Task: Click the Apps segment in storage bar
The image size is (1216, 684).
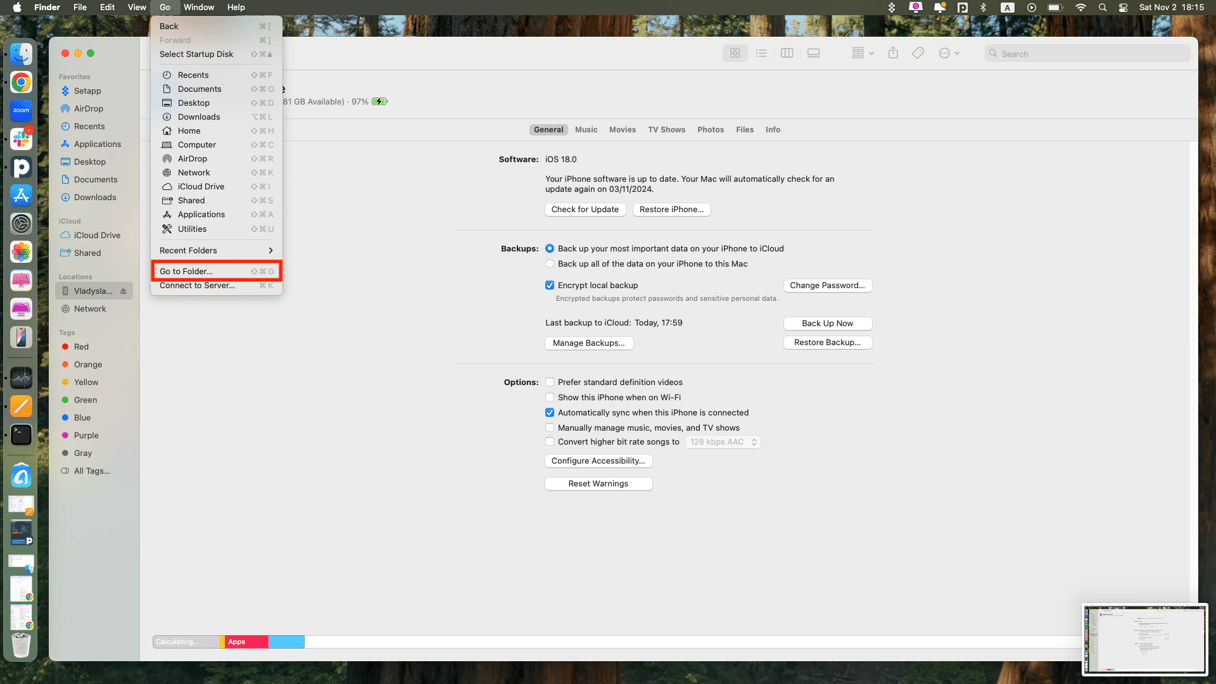Action: 245,642
